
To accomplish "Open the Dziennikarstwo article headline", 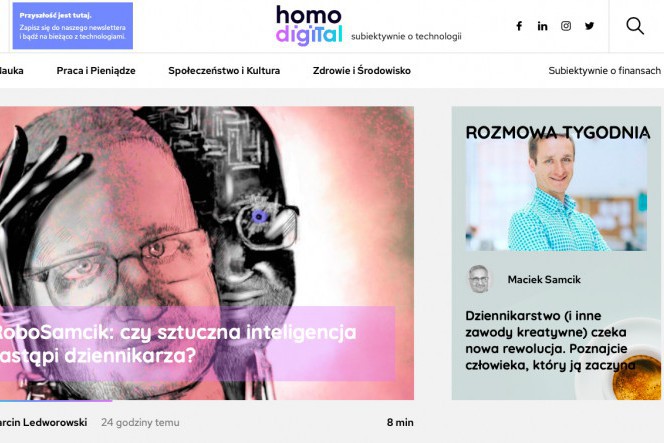I will [550, 340].
